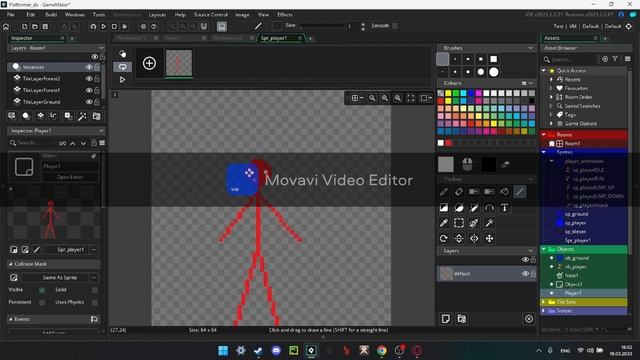Select Room1 in the Asset Browser
640x360 pixels.
click(573, 143)
